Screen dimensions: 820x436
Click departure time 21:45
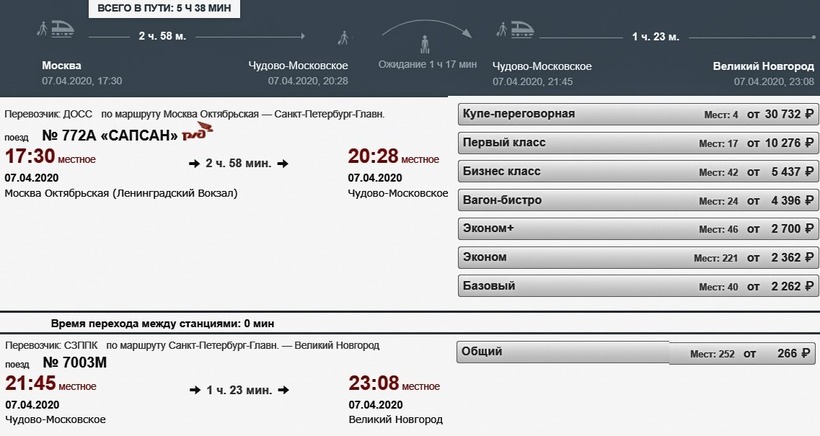30,383
